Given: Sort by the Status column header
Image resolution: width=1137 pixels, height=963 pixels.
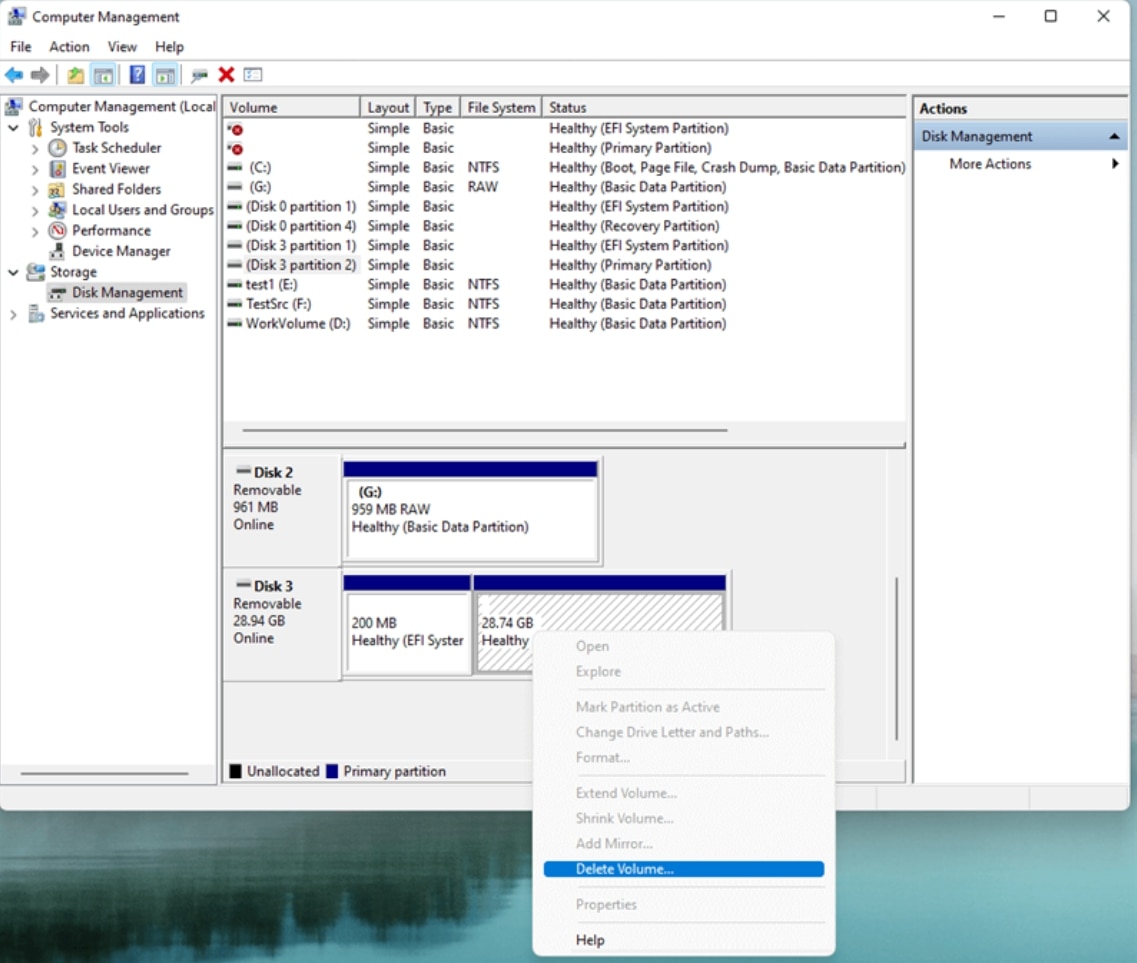Looking at the screenshot, I should coord(724,107).
